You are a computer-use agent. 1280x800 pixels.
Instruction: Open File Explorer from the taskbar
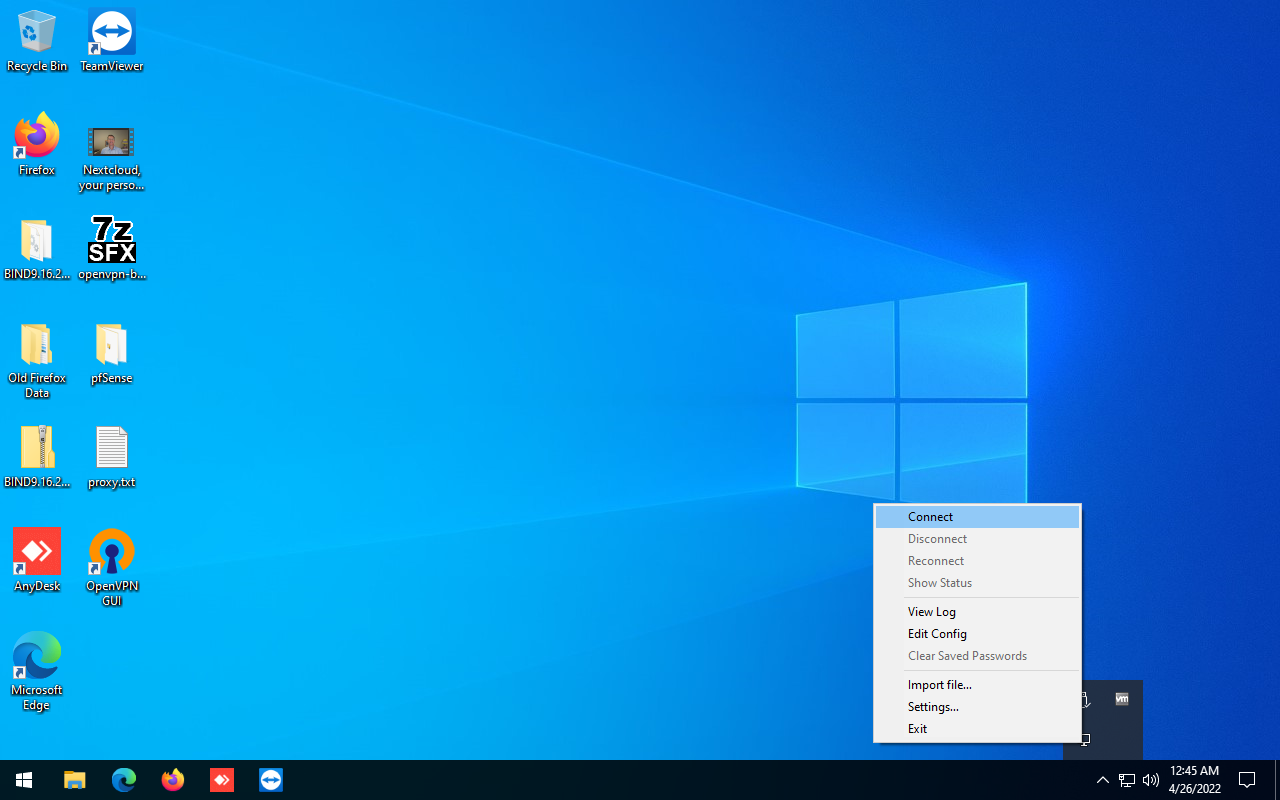(x=75, y=780)
